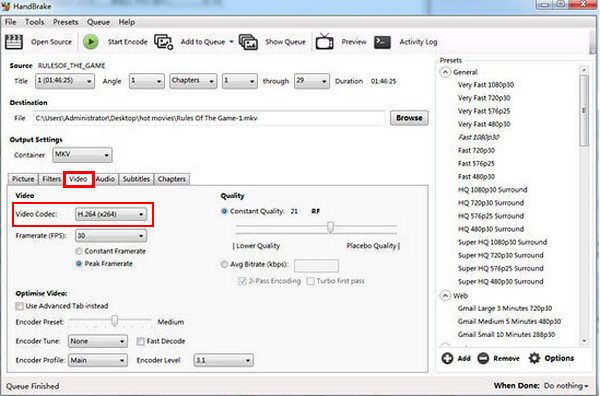Open the start chapter dropdown showing 1

coord(240,81)
